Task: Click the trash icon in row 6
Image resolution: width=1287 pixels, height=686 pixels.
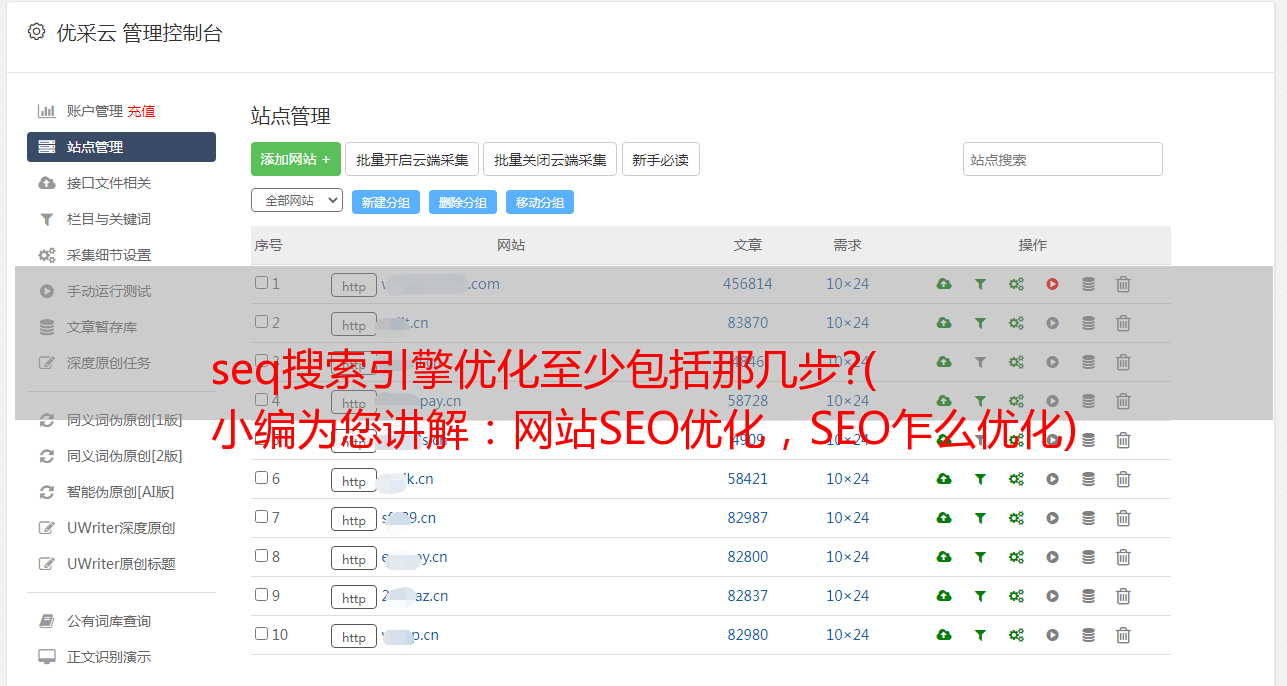Action: coord(1123,479)
